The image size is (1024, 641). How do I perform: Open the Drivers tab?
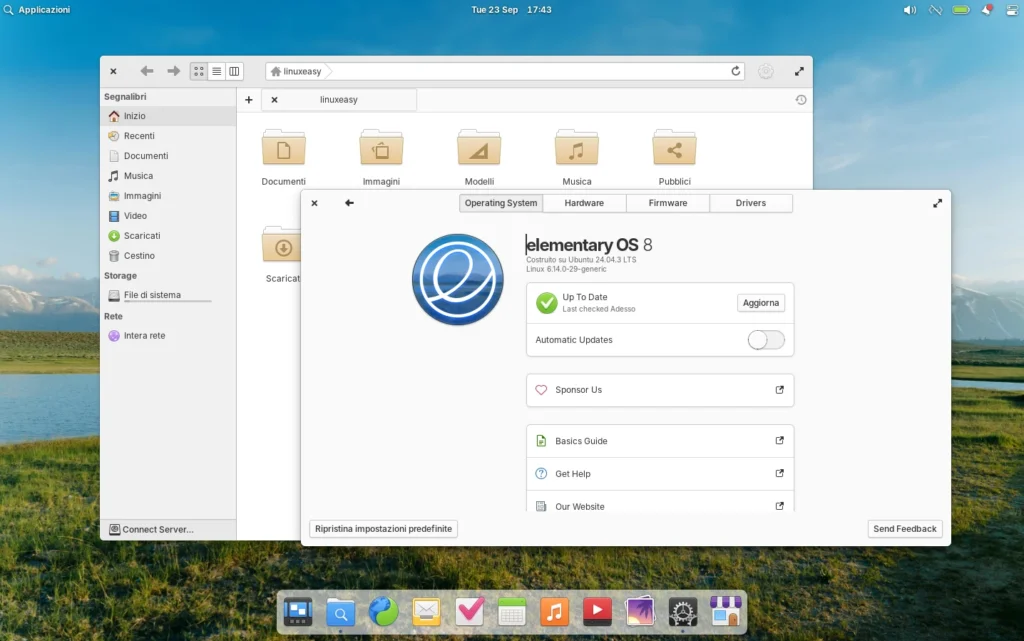(751, 203)
